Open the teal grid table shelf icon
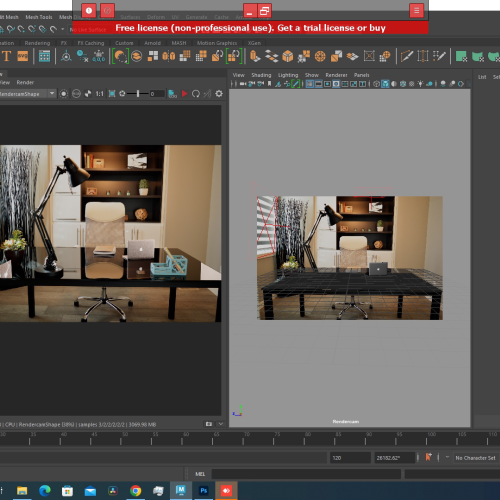This screenshot has height=500, width=500. 44,56
